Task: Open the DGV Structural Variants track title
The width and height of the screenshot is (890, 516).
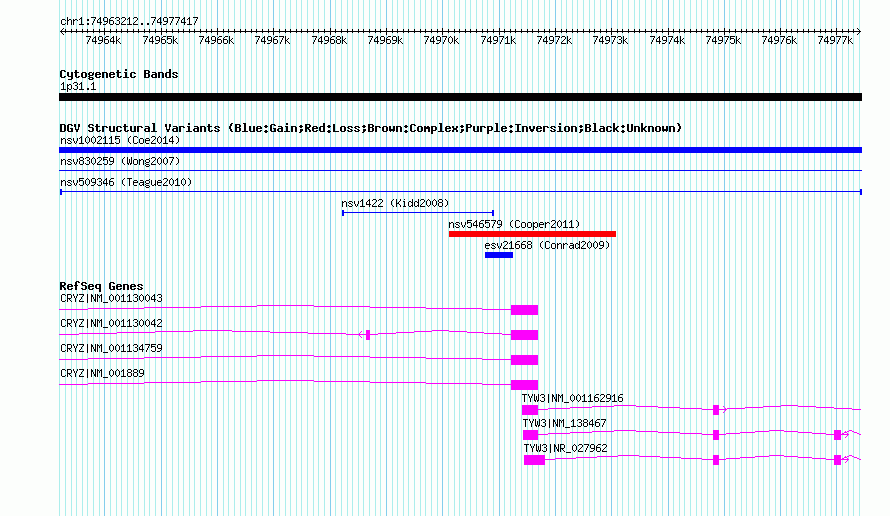Action: (x=371, y=128)
